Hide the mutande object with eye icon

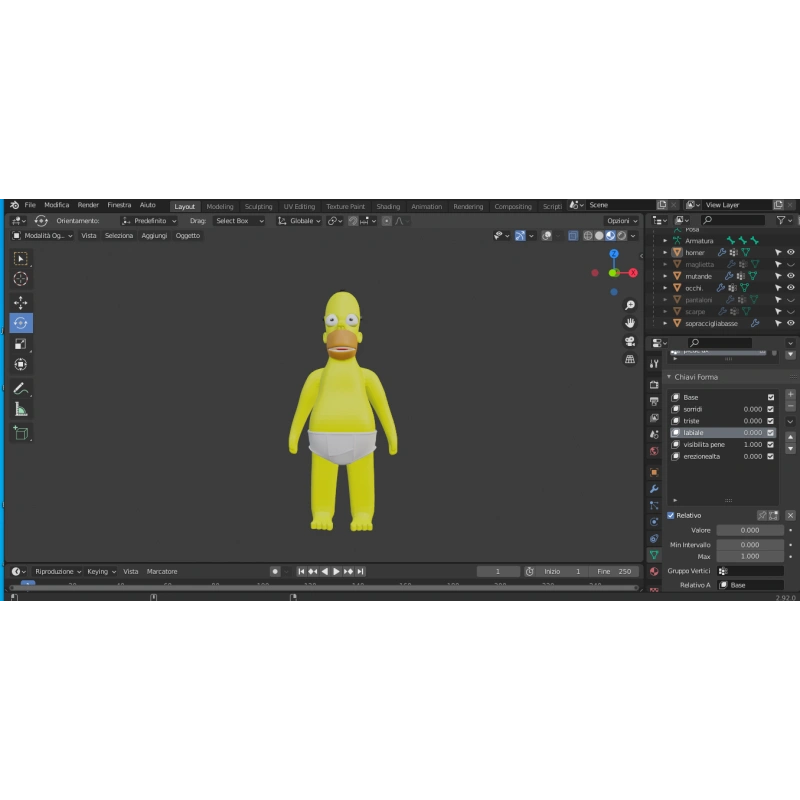(x=790, y=276)
